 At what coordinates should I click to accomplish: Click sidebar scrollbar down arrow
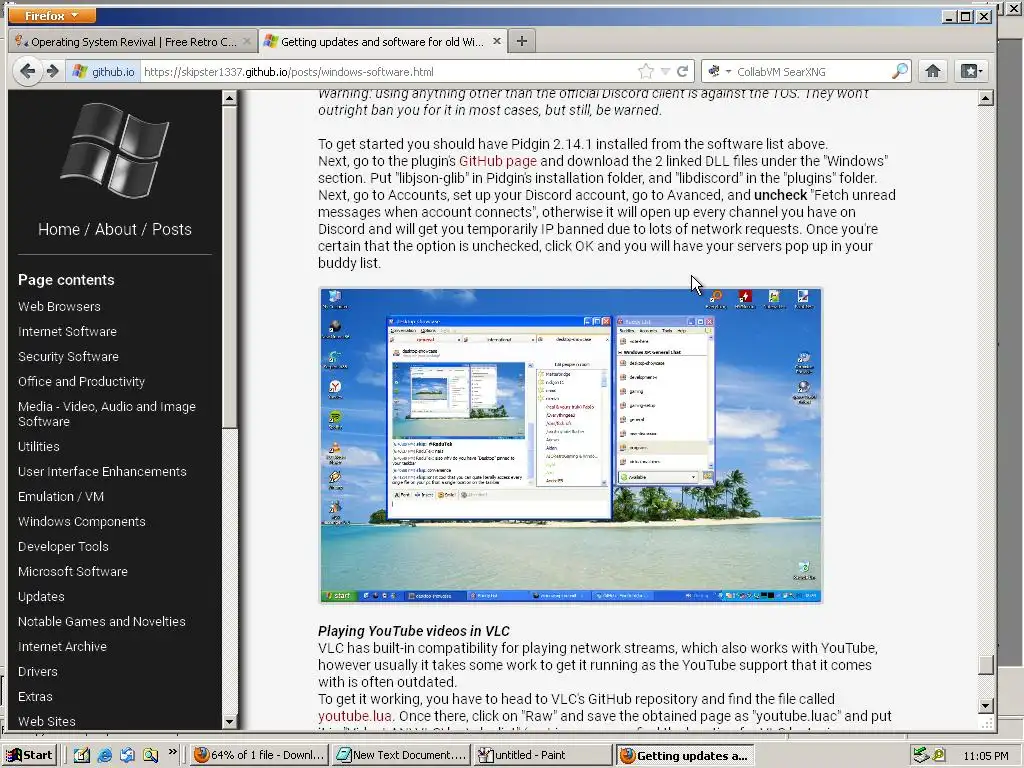pos(229,722)
